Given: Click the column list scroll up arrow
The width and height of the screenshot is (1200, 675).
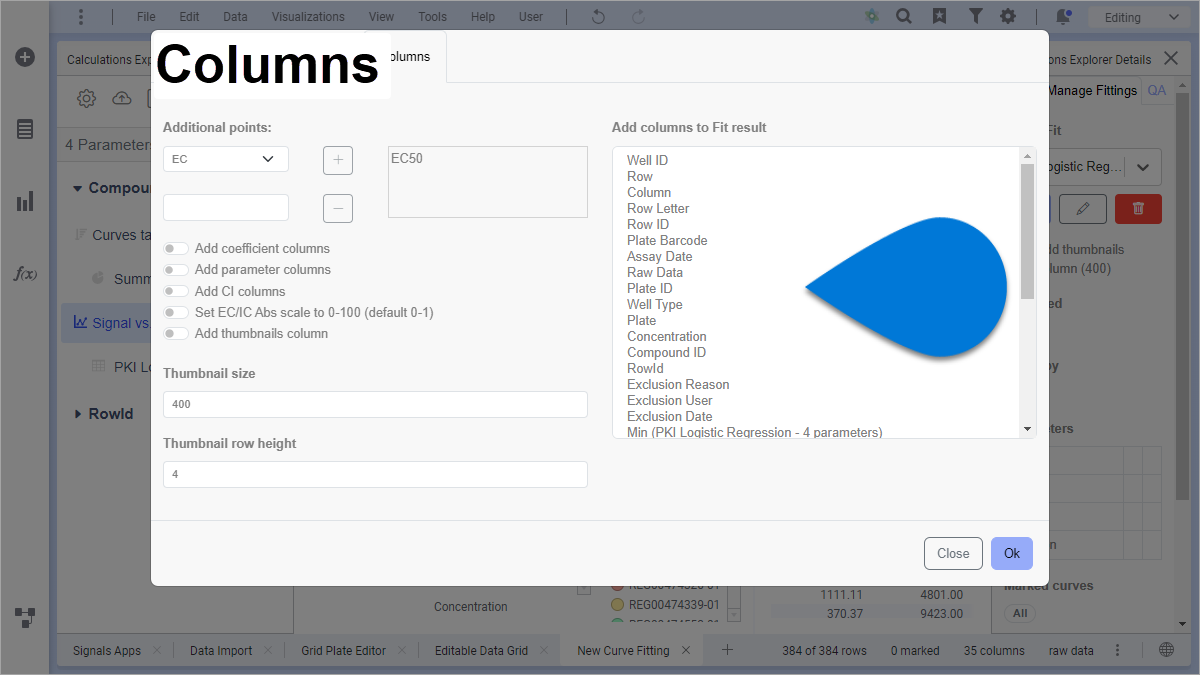Looking at the screenshot, I should (1027, 156).
